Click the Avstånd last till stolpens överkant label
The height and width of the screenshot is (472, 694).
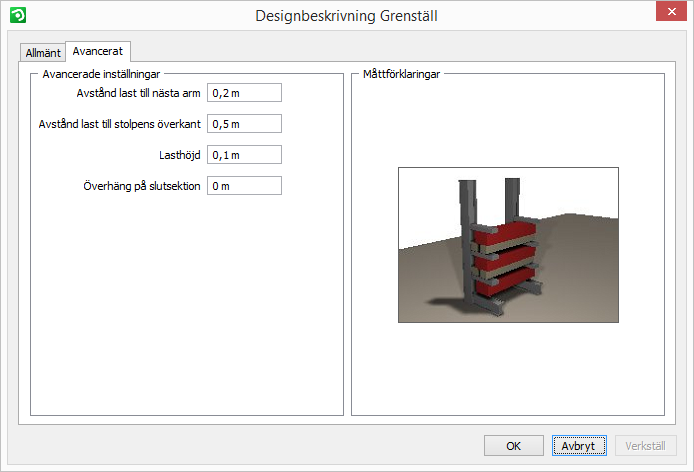pyautogui.click(x=120, y=124)
